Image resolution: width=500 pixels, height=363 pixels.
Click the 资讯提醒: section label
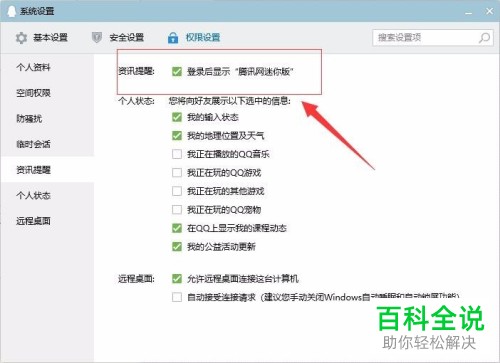pyautogui.click(x=136, y=71)
